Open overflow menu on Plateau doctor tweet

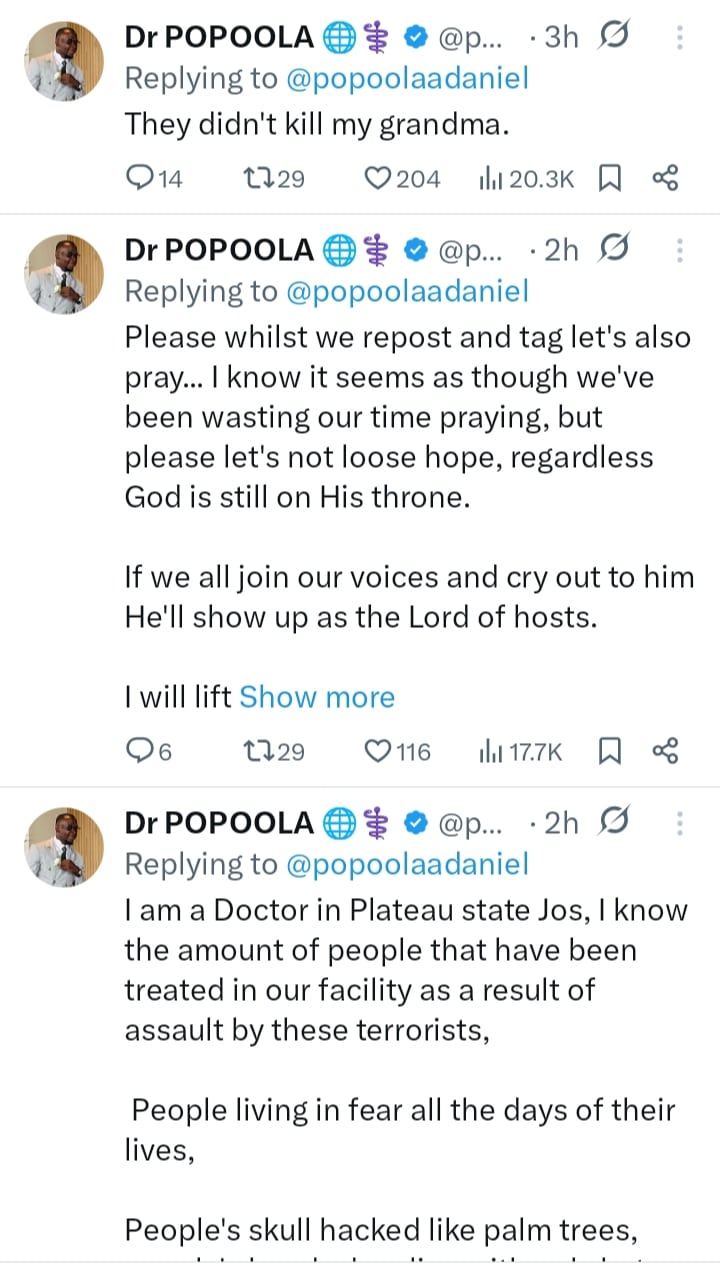(x=680, y=823)
